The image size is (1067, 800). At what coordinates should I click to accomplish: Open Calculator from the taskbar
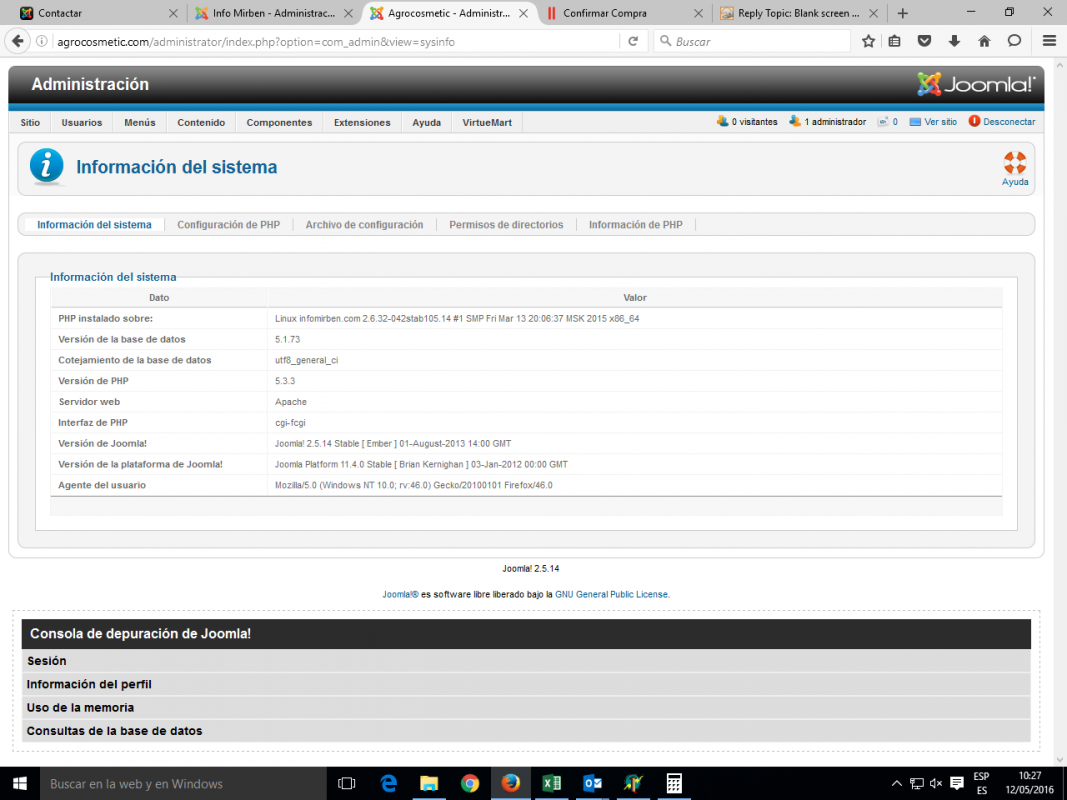pyautogui.click(x=674, y=783)
